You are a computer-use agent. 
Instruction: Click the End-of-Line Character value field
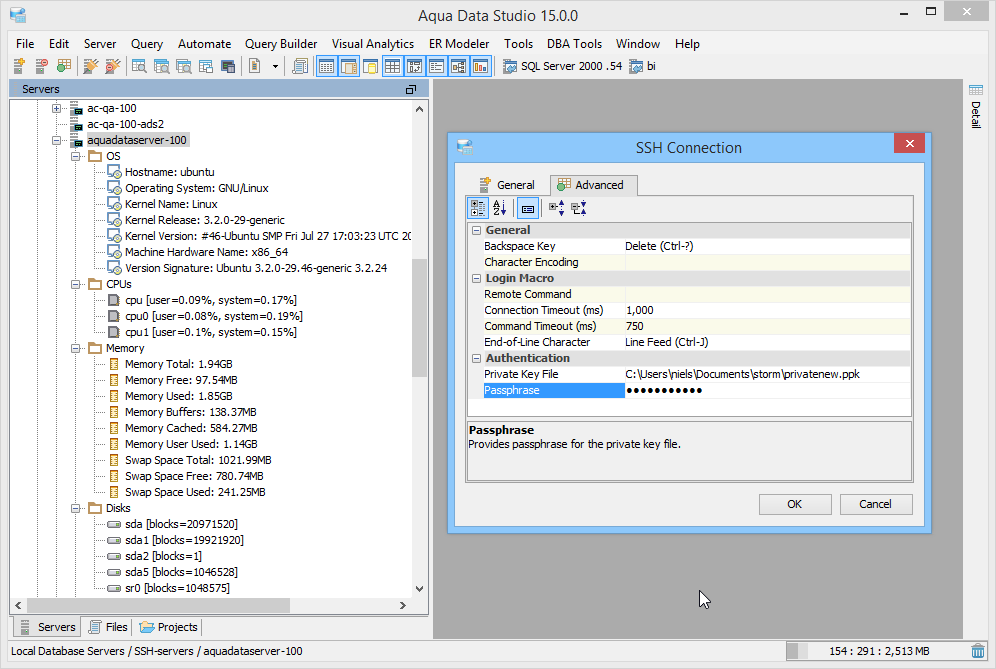767,342
